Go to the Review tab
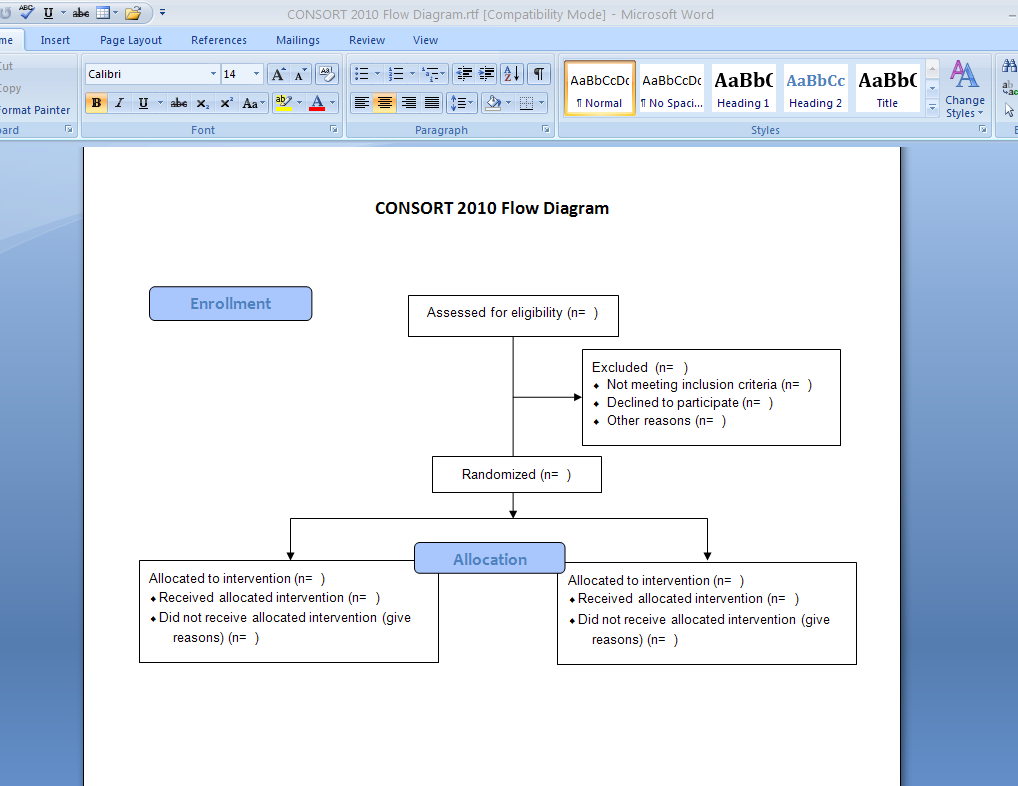Image resolution: width=1018 pixels, height=786 pixels. pyautogui.click(x=367, y=40)
